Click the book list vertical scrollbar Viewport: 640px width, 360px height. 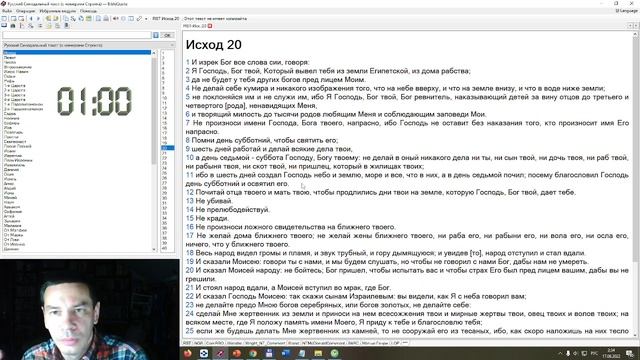pos(154,110)
